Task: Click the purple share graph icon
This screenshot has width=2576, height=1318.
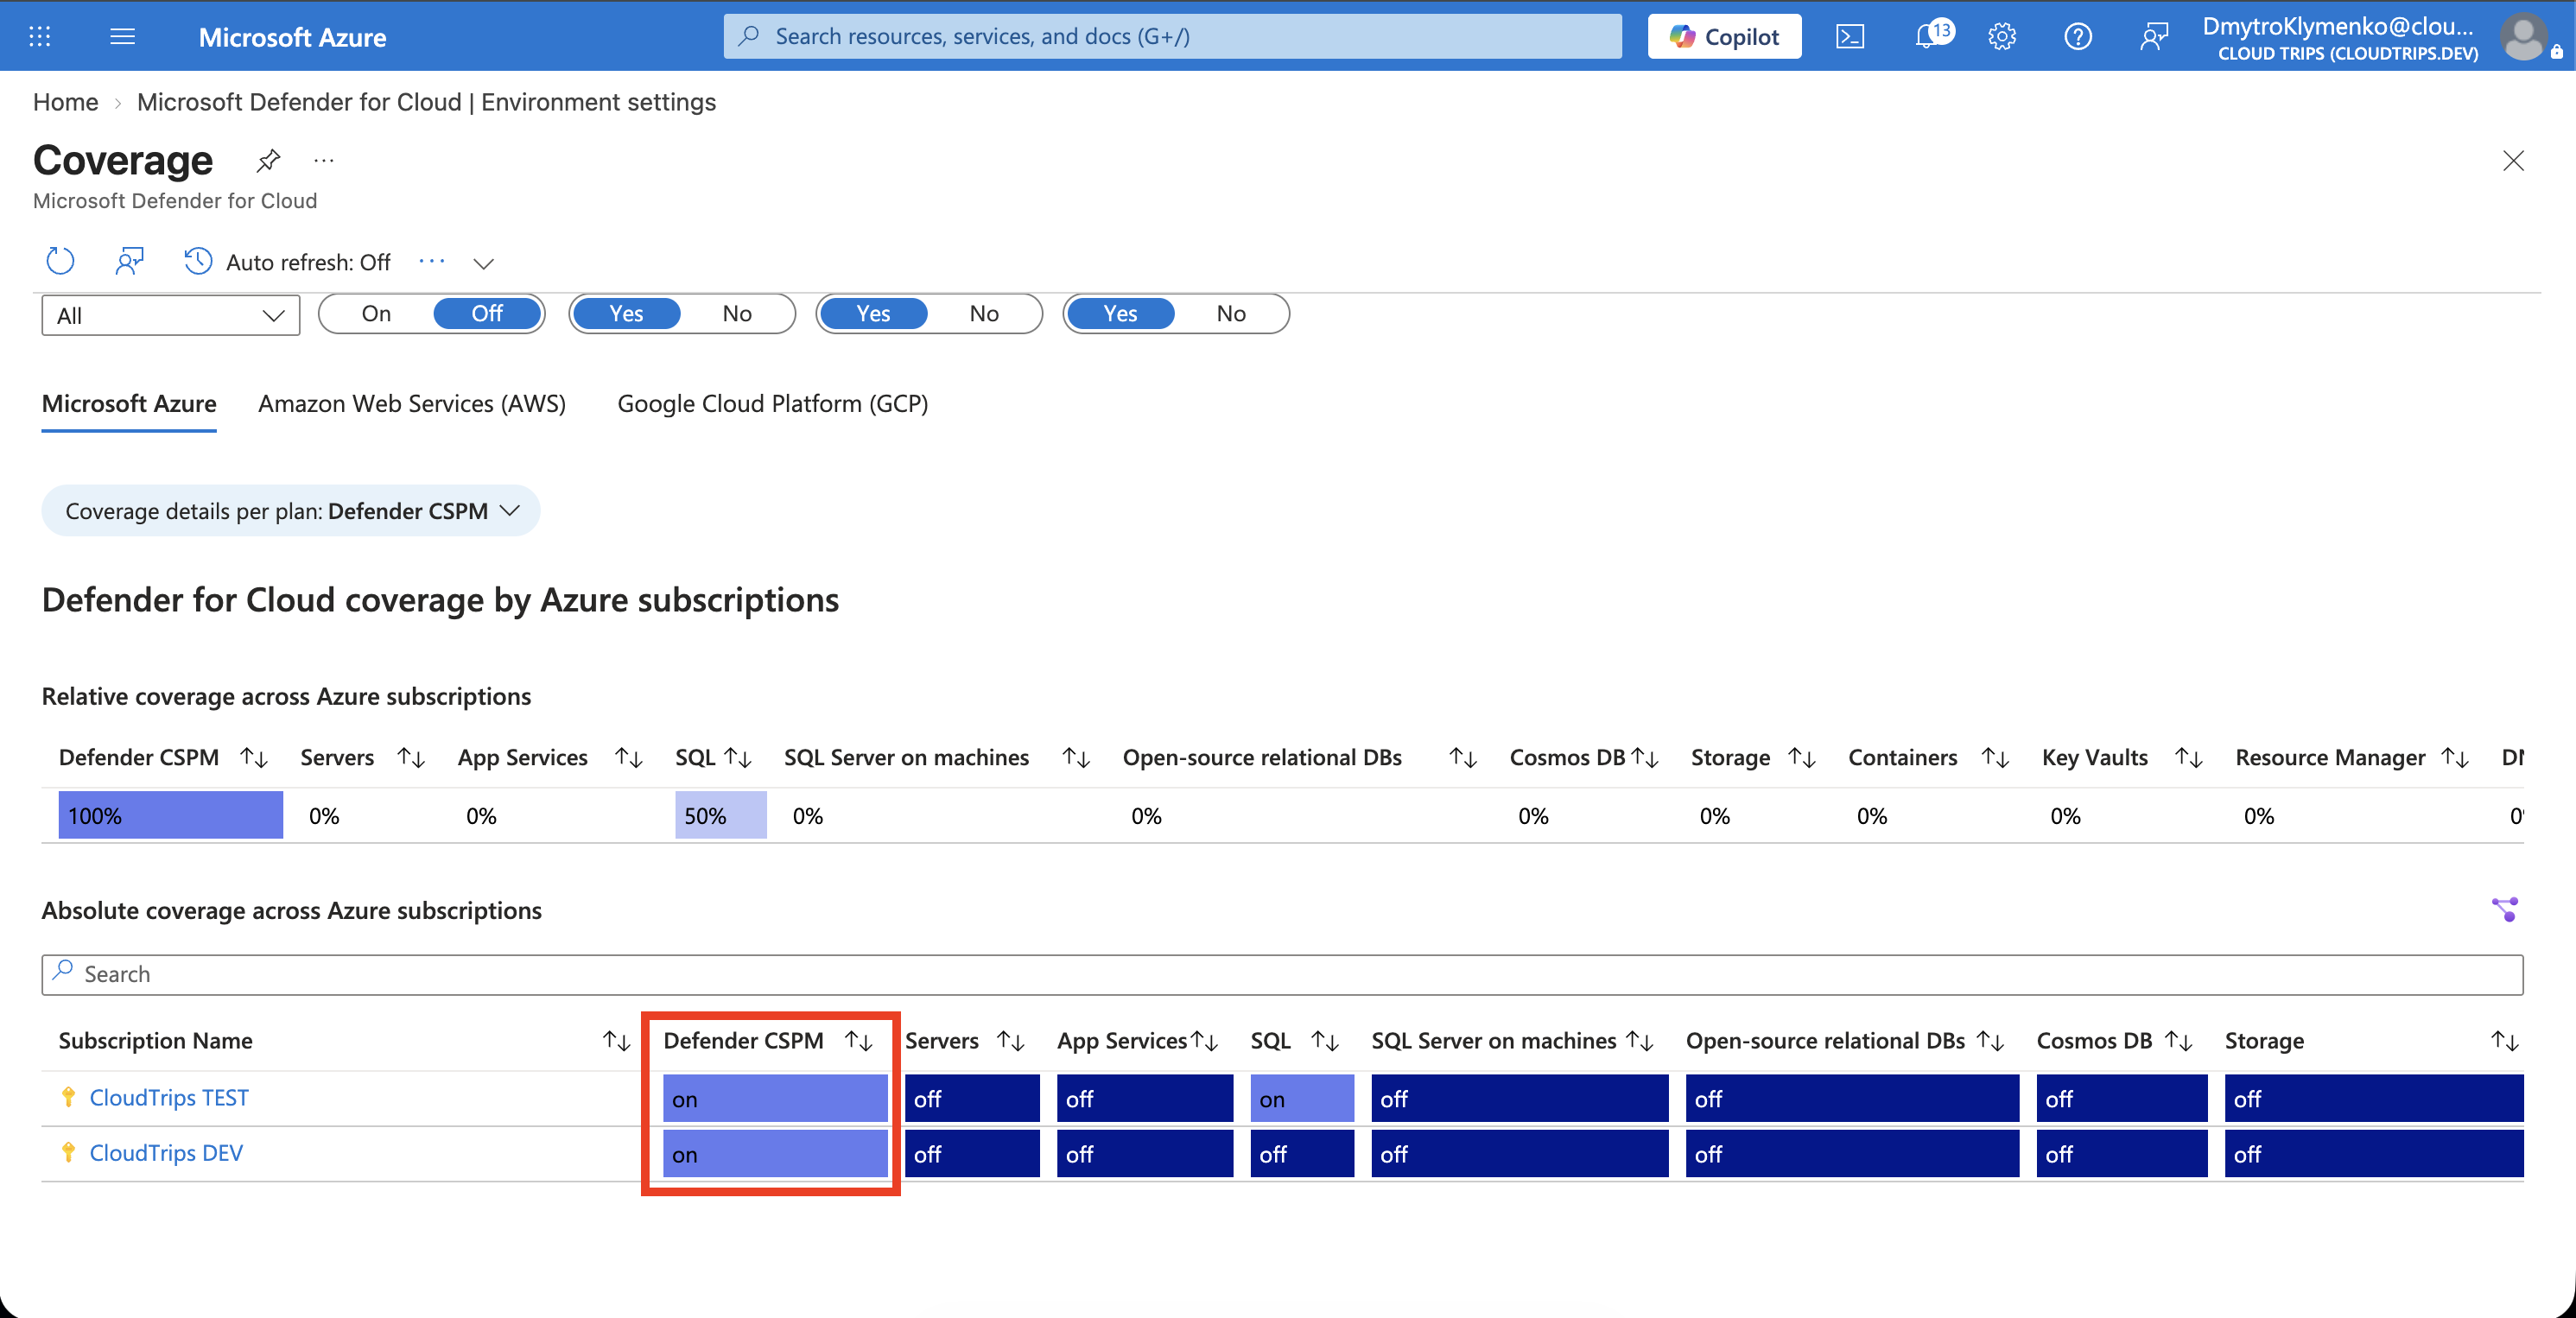Action: coord(2504,909)
